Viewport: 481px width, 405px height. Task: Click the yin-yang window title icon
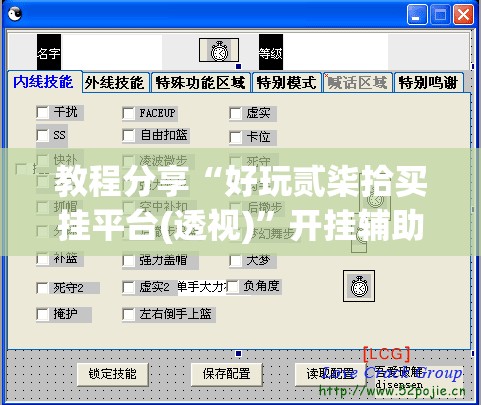pos(14,14)
